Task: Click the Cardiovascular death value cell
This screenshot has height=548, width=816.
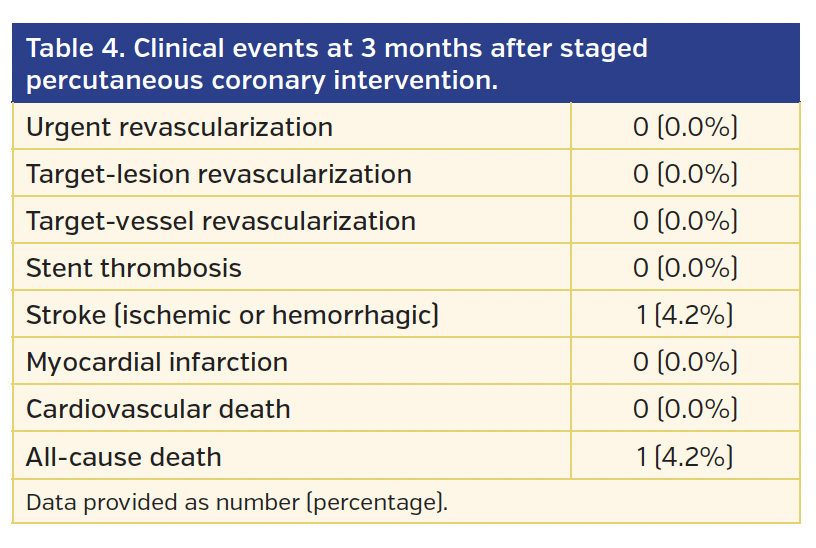Action: pos(685,409)
